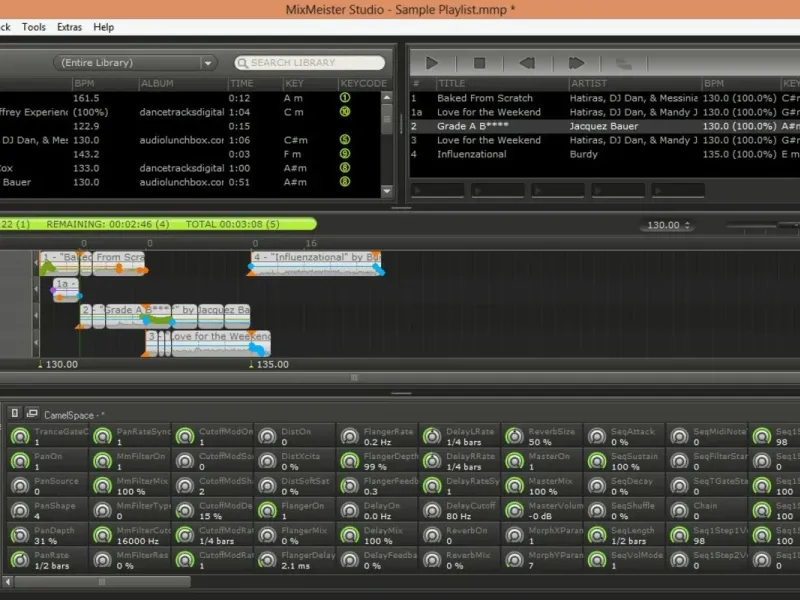800x600 pixels.
Task: Skip to next track with forward icon
Action: [576, 62]
